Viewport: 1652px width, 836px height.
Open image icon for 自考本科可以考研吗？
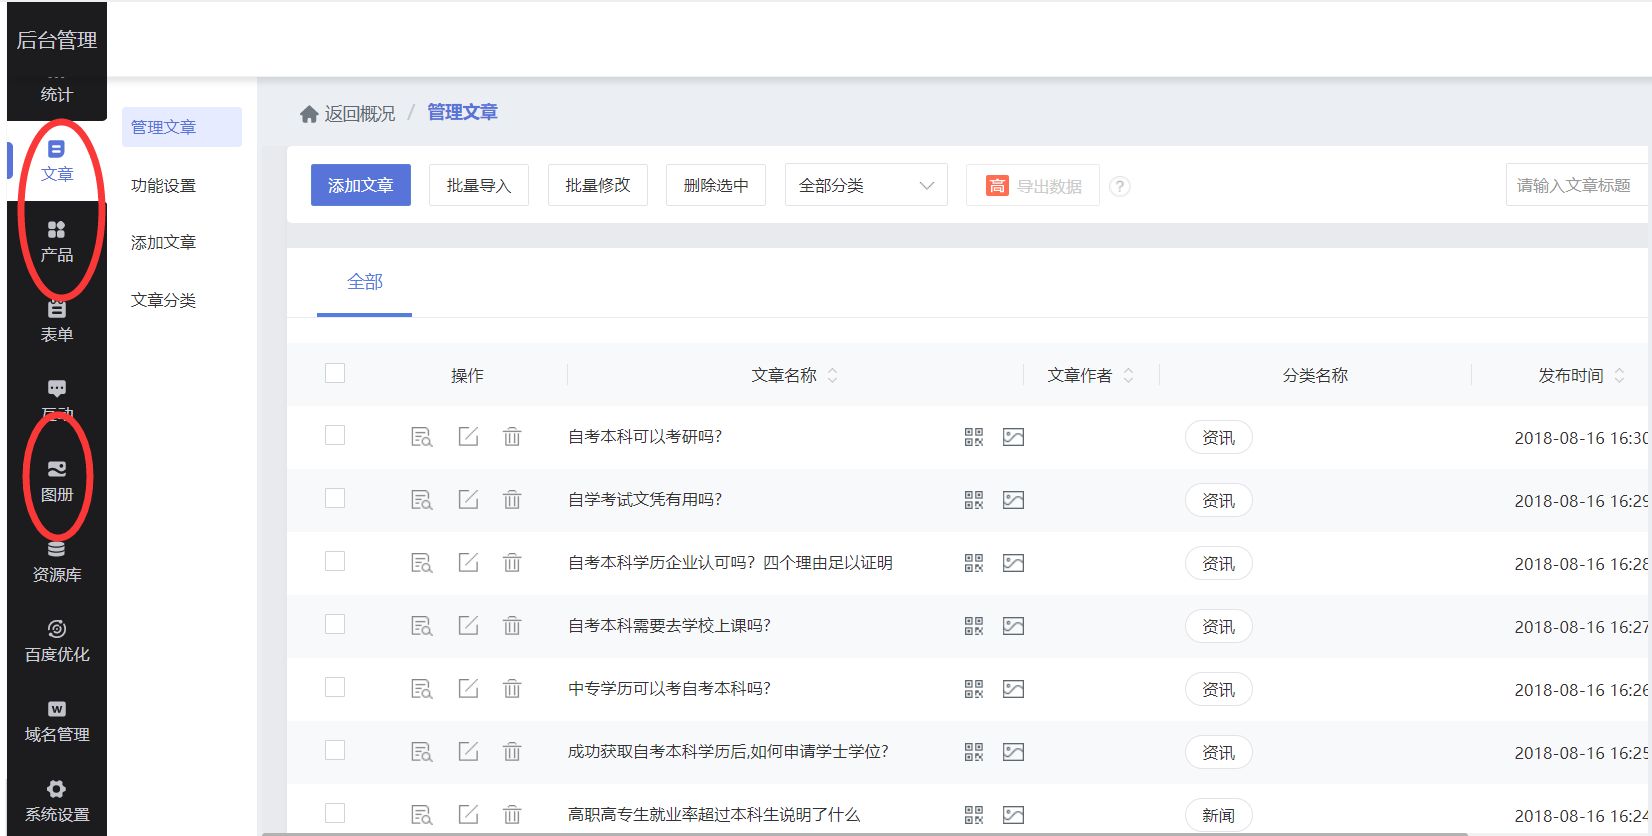coord(1014,437)
